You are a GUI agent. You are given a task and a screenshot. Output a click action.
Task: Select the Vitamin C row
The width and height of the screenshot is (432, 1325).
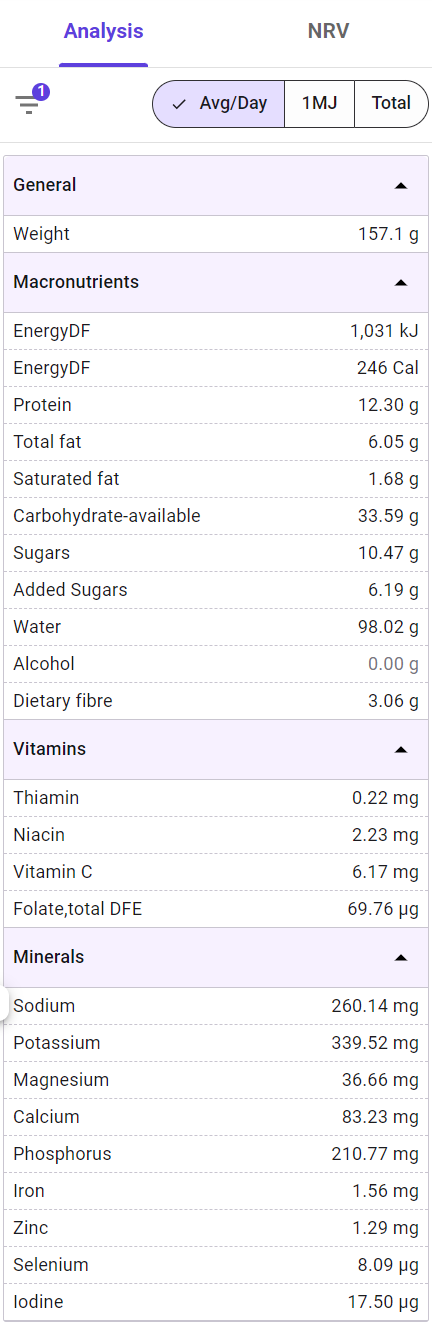click(216, 872)
